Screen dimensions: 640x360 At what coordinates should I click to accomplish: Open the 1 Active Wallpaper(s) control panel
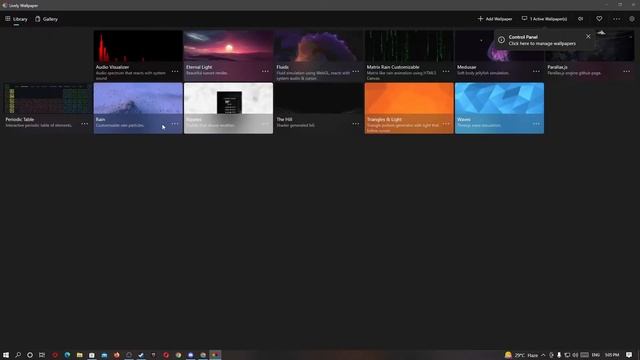(544, 19)
